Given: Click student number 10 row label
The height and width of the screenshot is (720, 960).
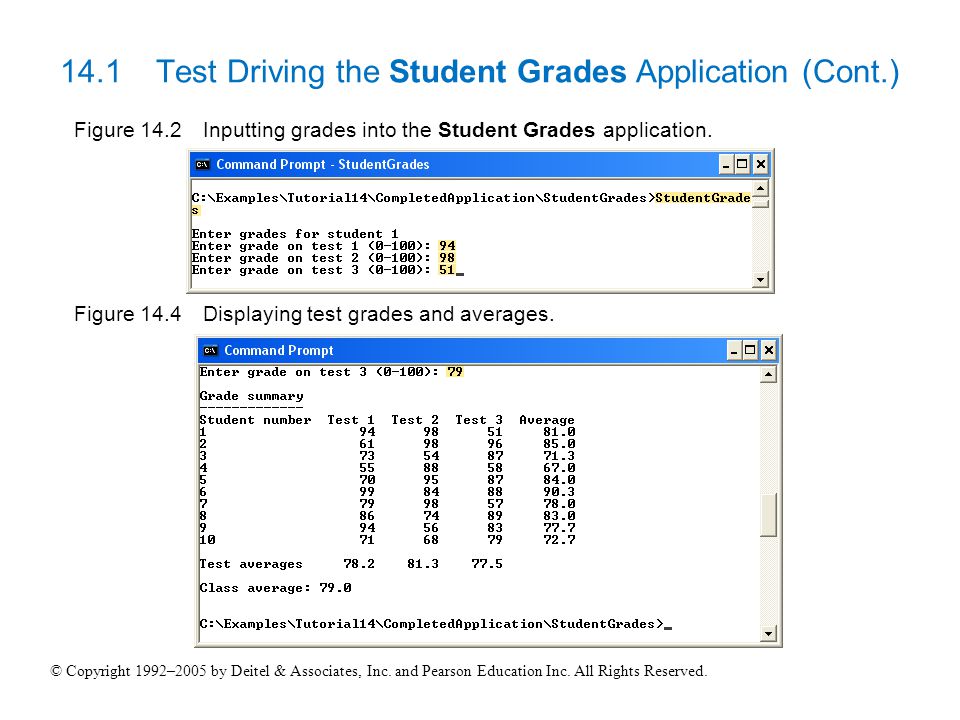Looking at the screenshot, I should click(x=208, y=540).
